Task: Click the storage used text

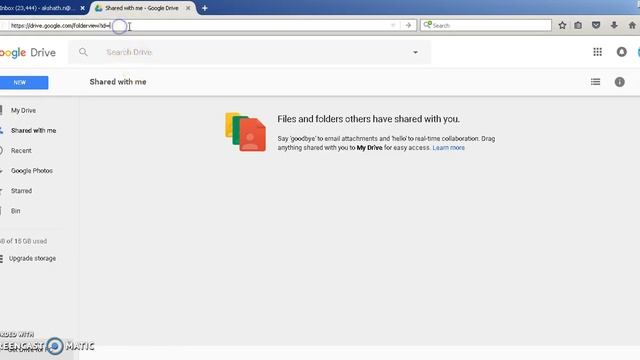Action: pos(24,241)
